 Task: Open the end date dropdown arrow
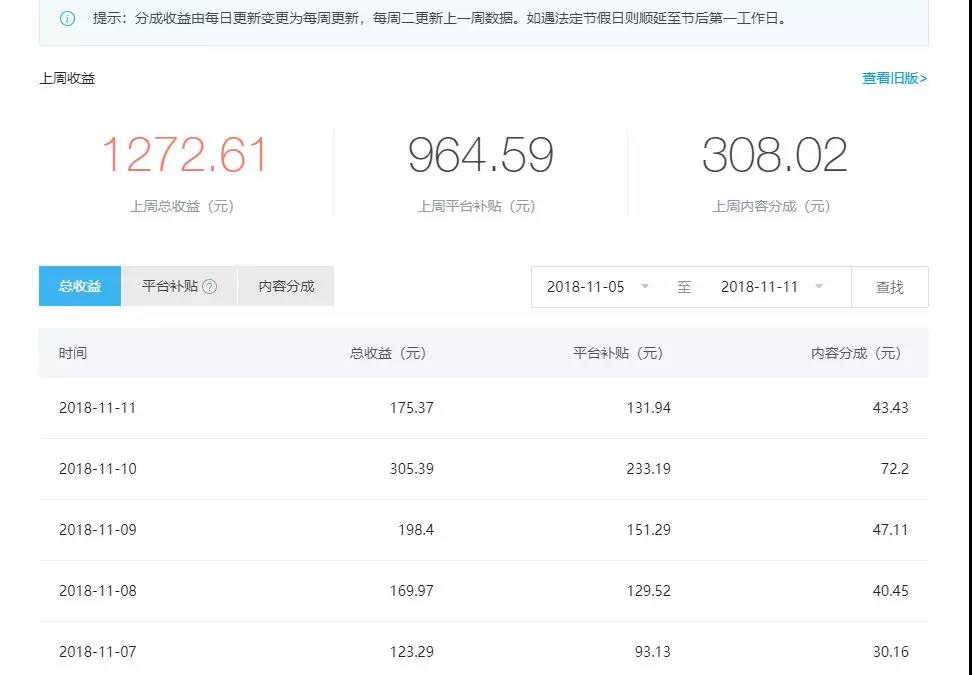(x=819, y=287)
